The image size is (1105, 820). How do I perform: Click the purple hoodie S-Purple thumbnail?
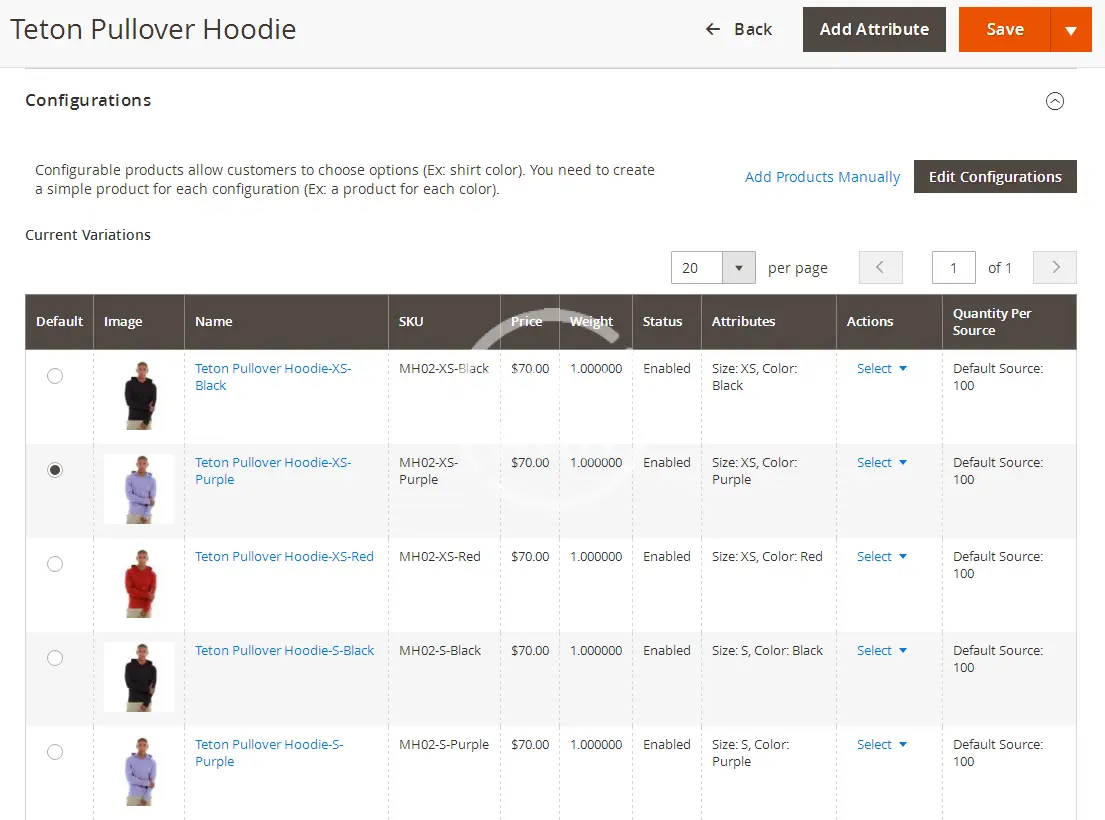[x=139, y=772]
